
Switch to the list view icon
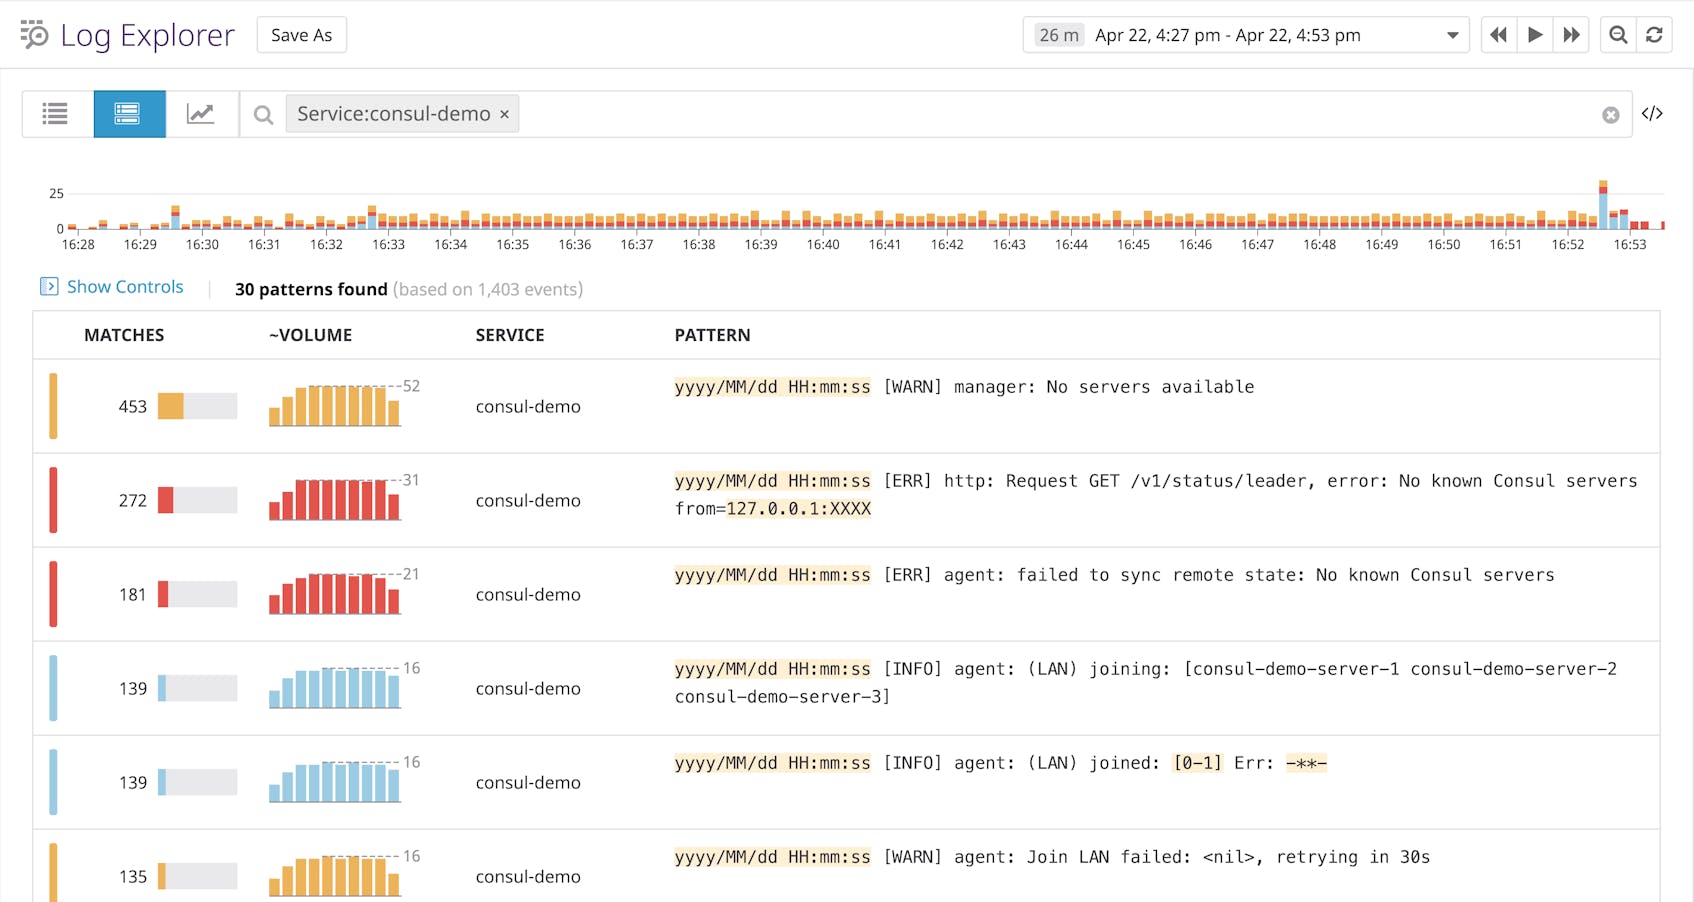pyautogui.click(x=55, y=113)
